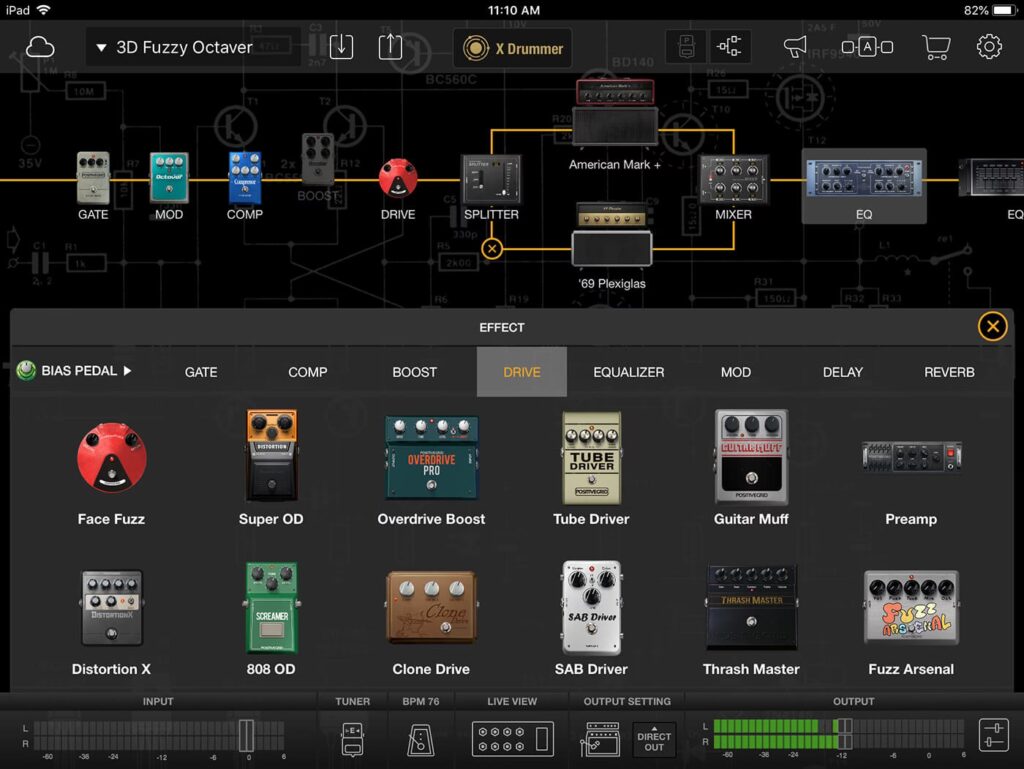Open the 3D Fuzzy Octaver preset dropdown
The width and height of the screenshot is (1024, 769).
coord(174,47)
